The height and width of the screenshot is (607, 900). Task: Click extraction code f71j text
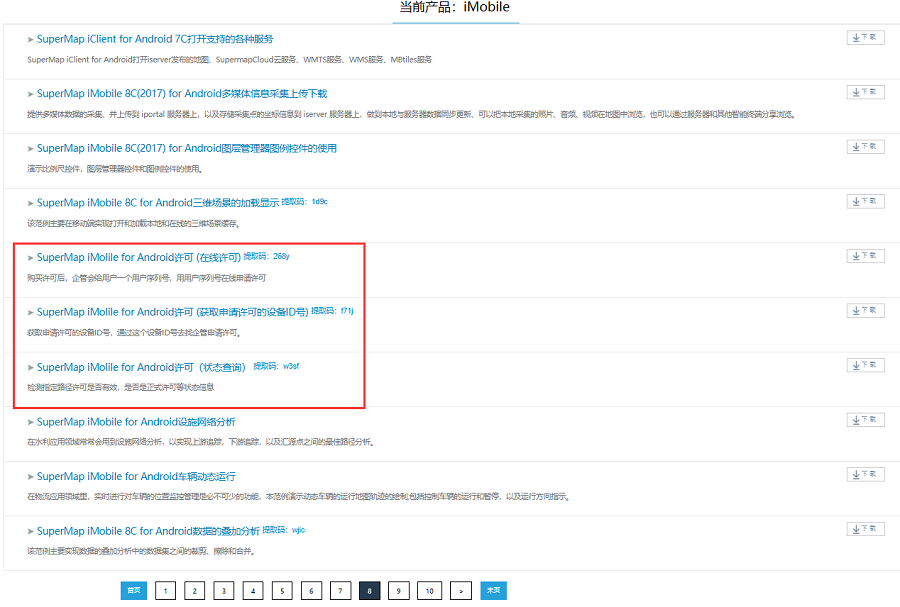click(x=332, y=310)
